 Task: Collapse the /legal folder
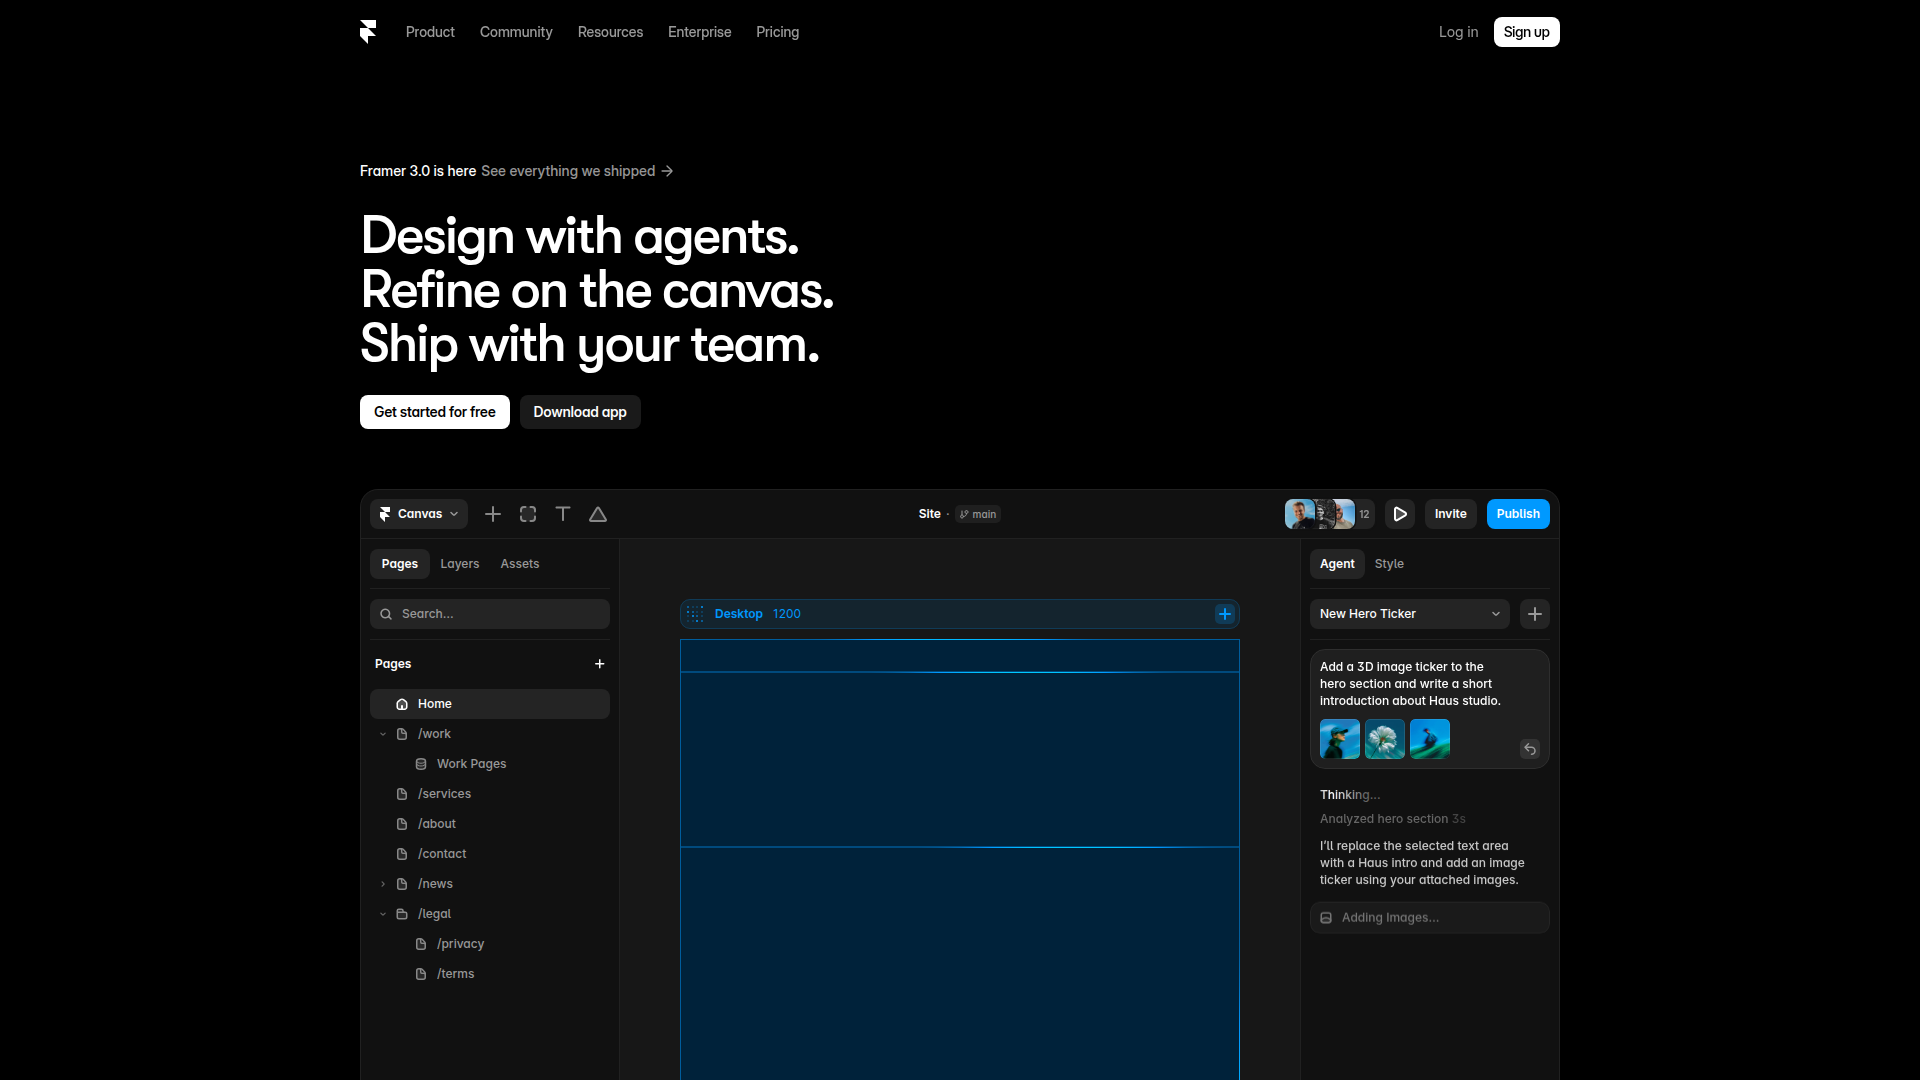pos(383,914)
